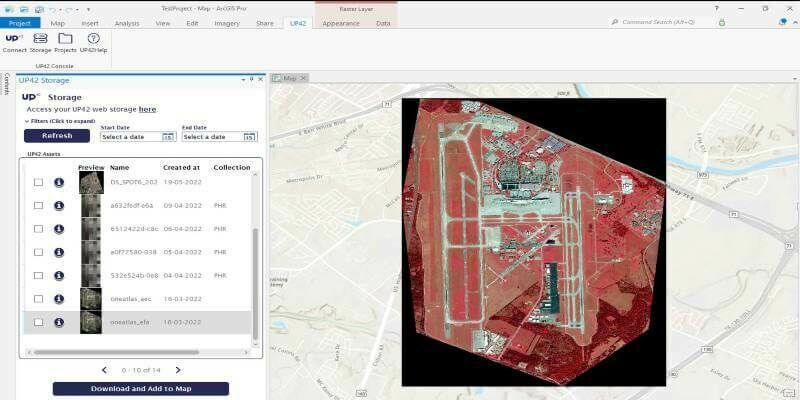Check the DS_SPOT6 asset checkbox
The height and width of the screenshot is (400, 800).
pyautogui.click(x=38, y=182)
